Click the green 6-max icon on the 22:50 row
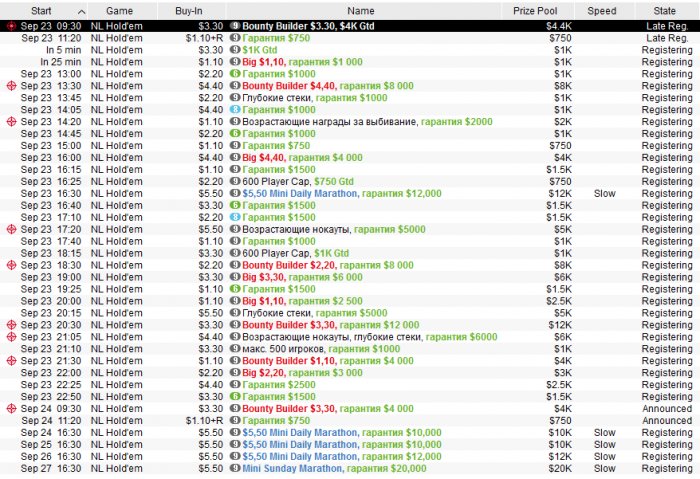The width and height of the screenshot is (700, 479). (235, 396)
